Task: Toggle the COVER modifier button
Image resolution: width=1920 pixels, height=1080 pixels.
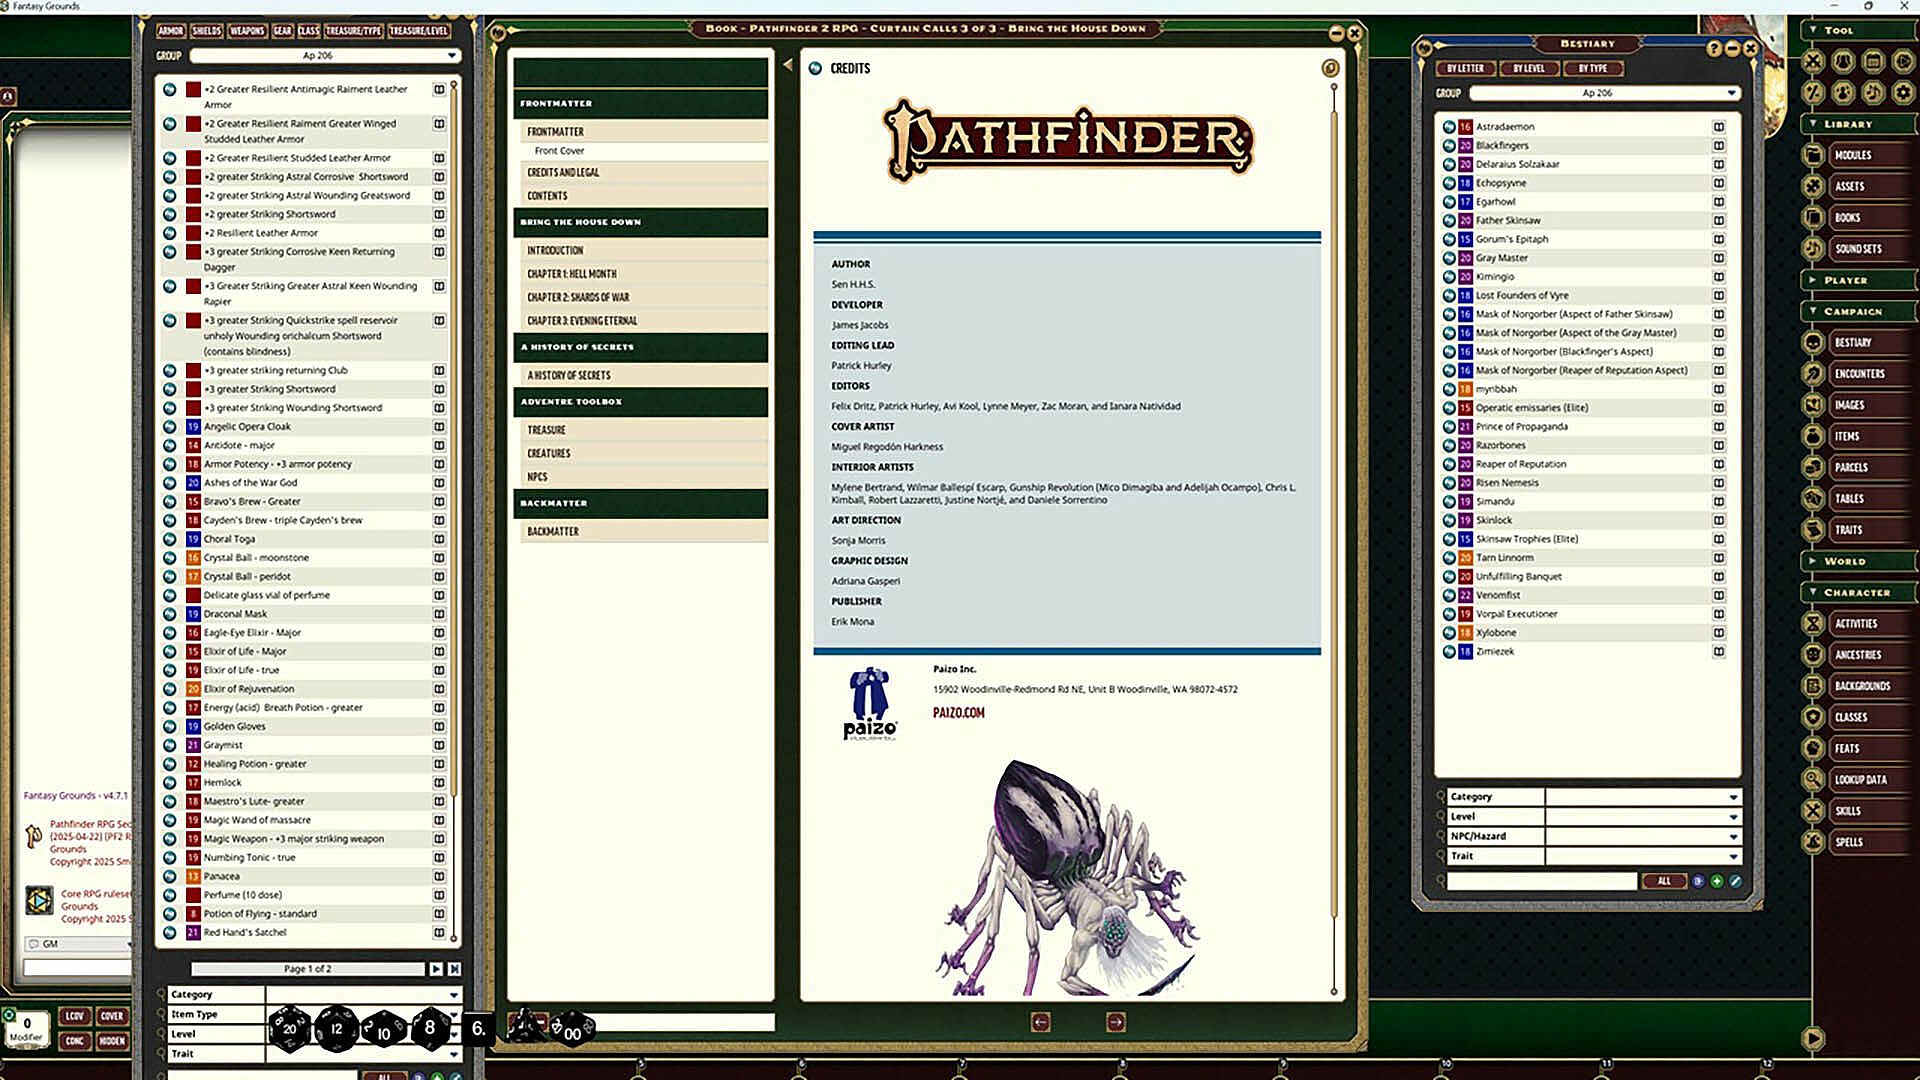Action: 112,1016
